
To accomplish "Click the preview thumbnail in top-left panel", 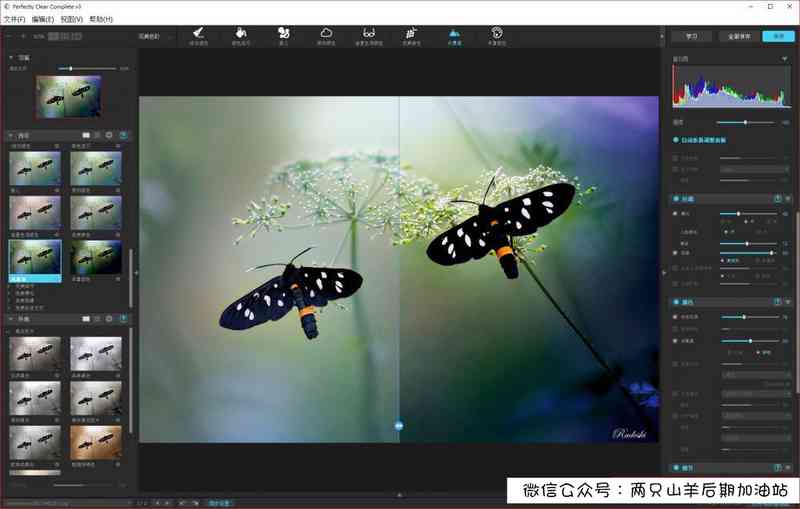I will [x=68, y=96].
